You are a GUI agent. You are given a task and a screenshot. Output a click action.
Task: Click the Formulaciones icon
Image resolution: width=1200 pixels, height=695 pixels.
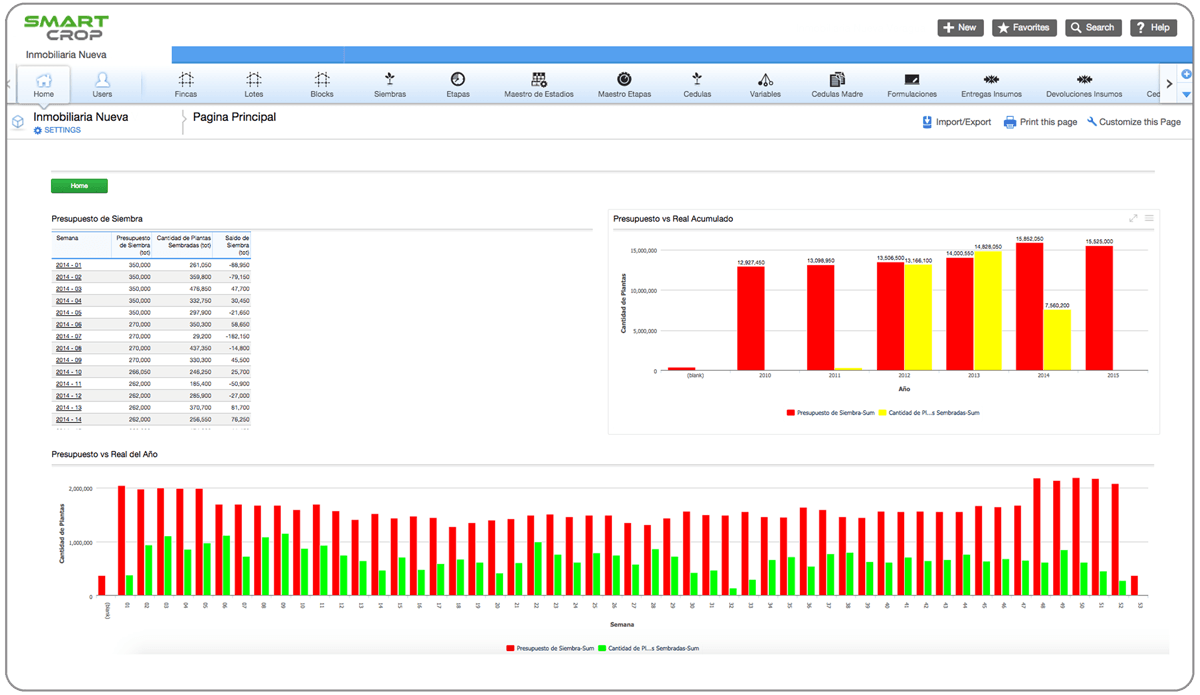[x=911, y=80]
